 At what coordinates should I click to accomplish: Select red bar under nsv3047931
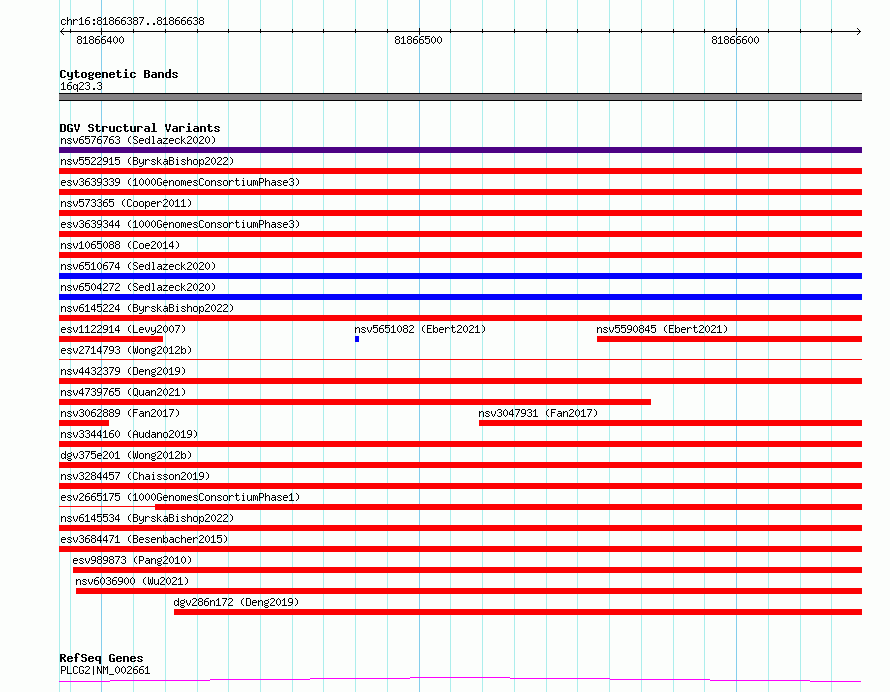670,423
